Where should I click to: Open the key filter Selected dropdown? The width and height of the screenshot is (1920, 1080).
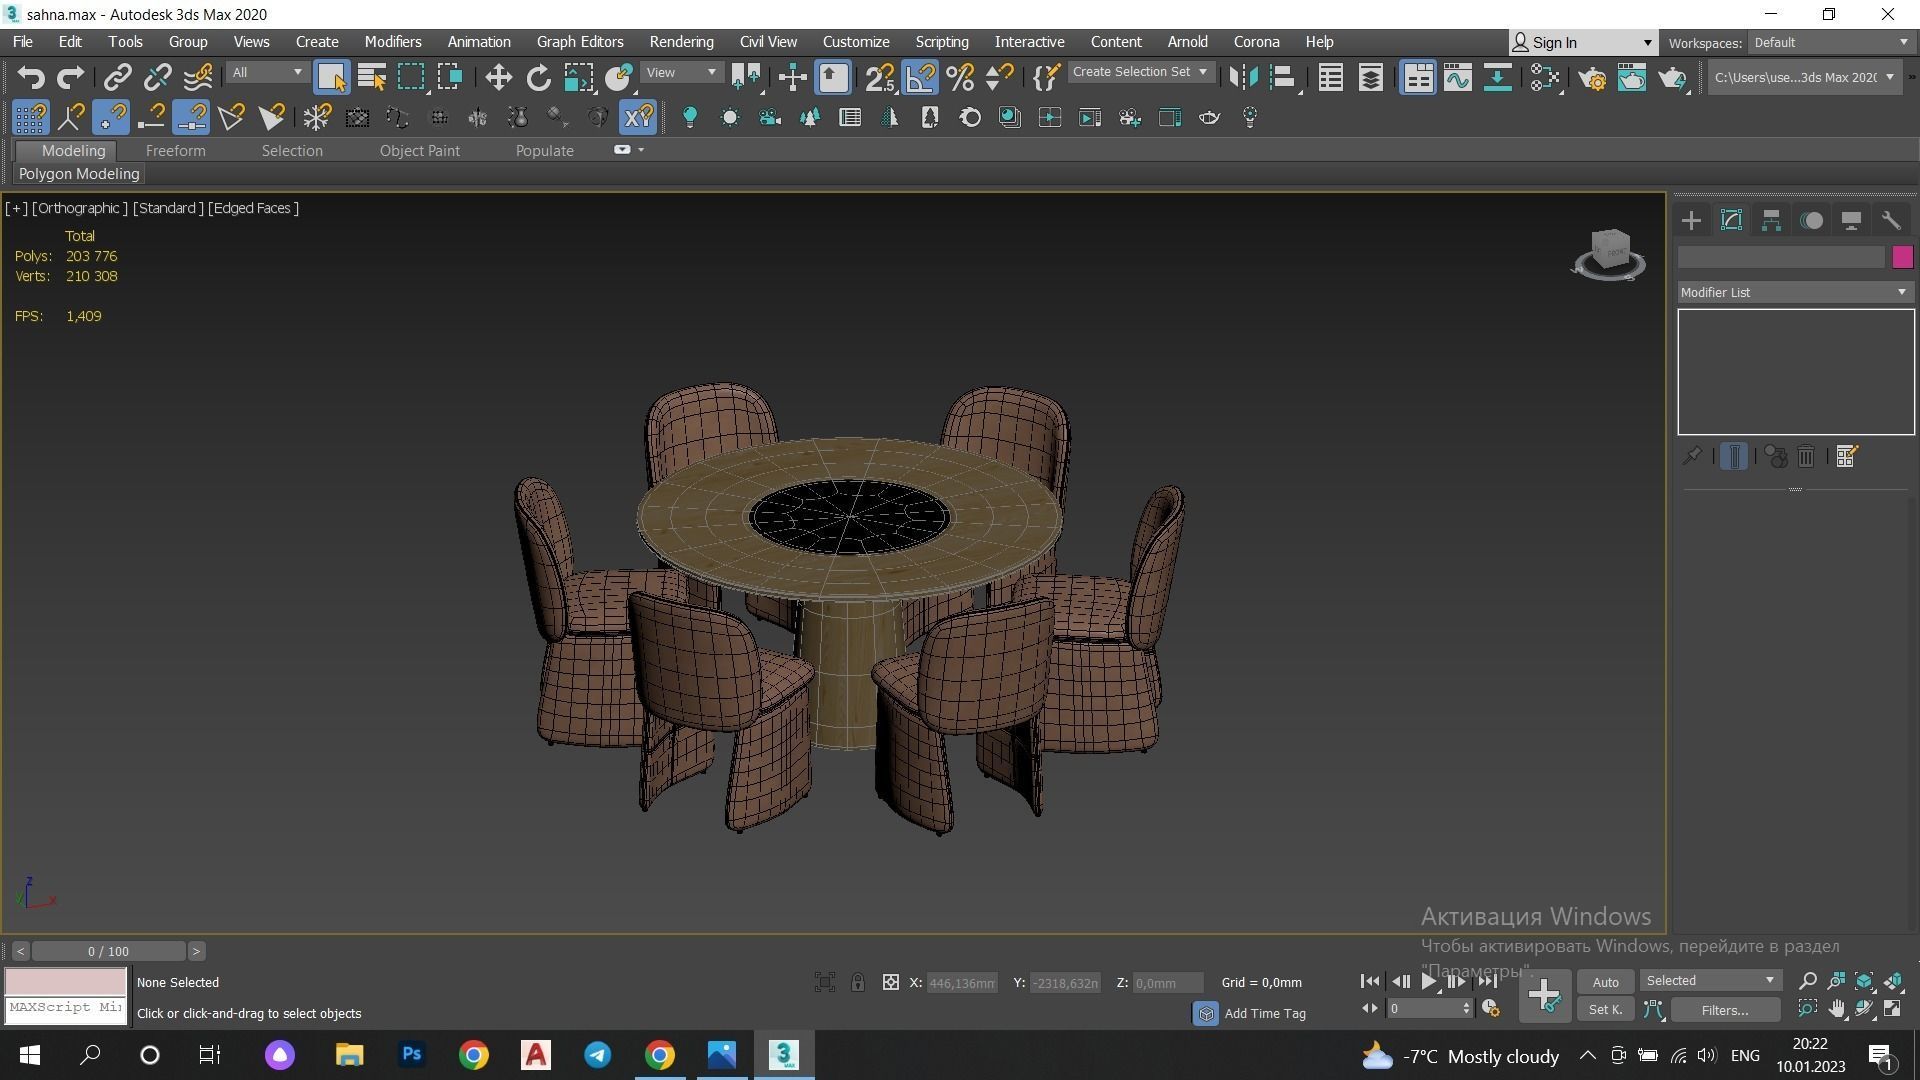(x=1710, y=981)
